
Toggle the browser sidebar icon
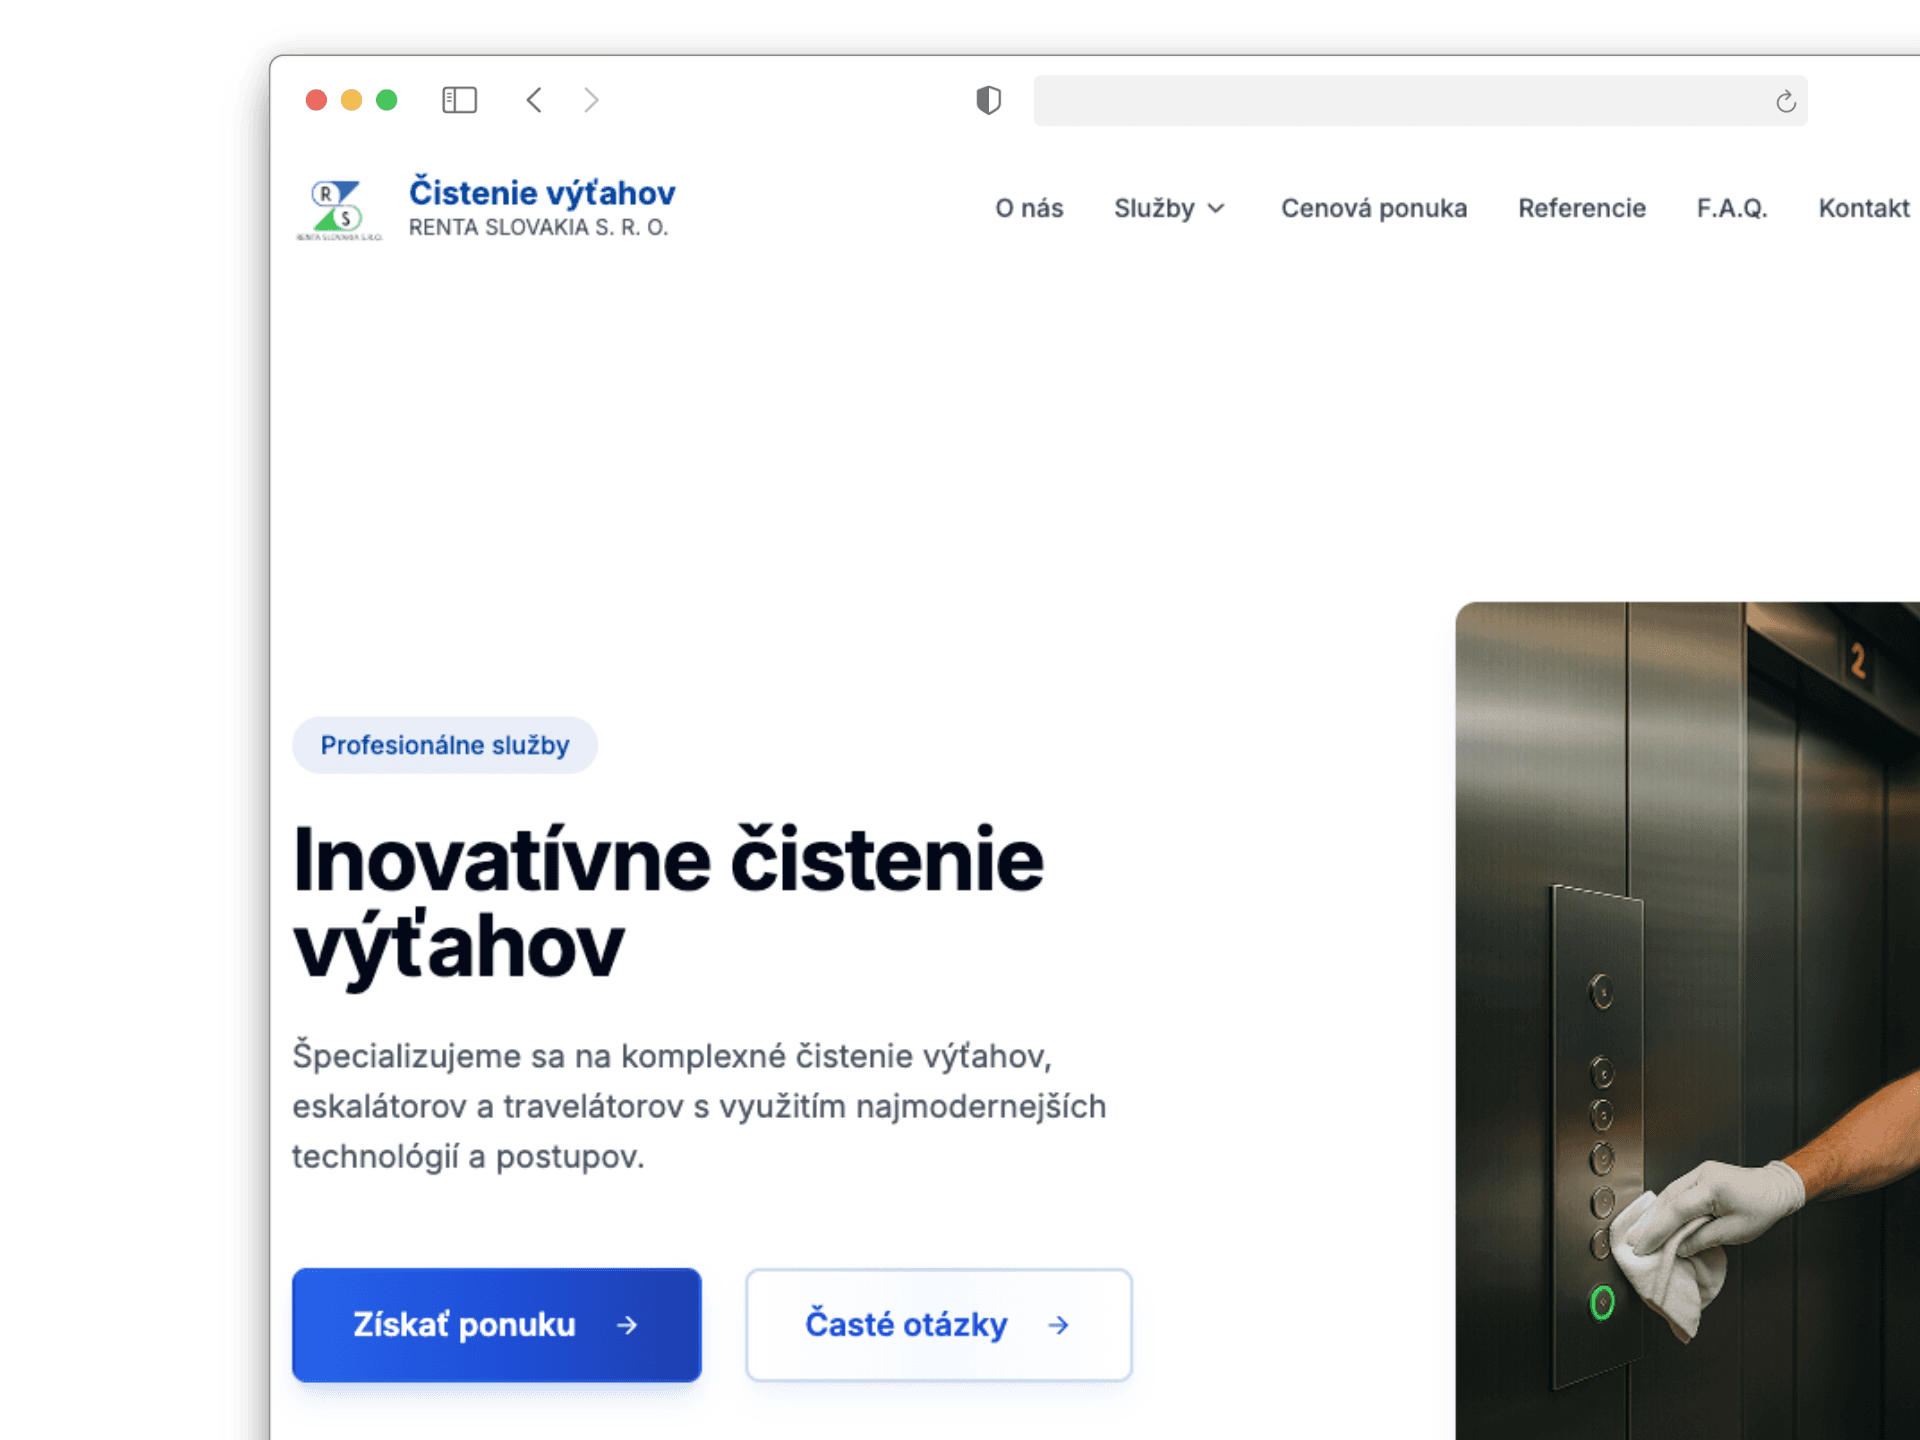pyautogui.click(x=459, y=100)
